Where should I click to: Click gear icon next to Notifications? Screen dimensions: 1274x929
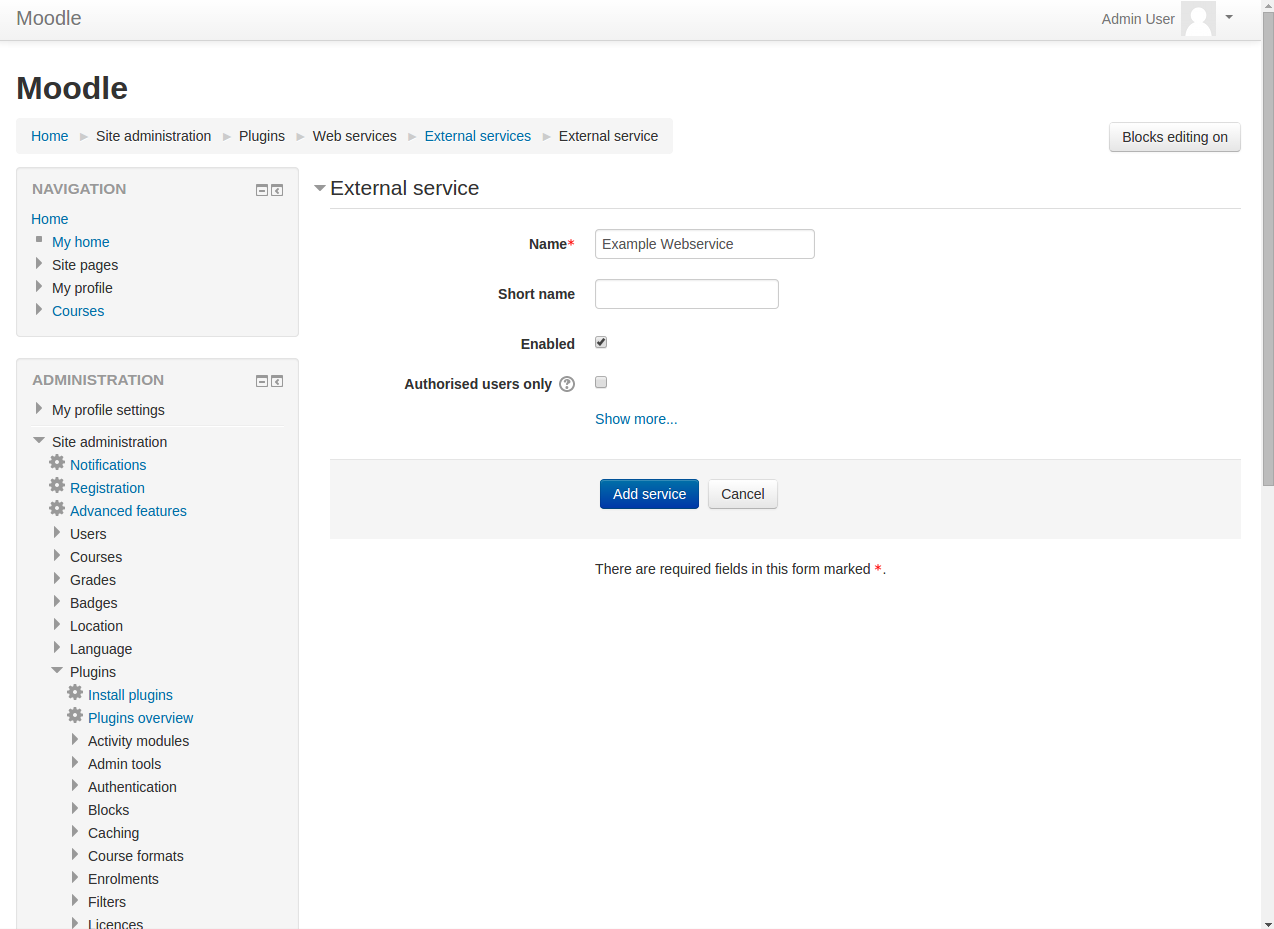pos(57,463)
